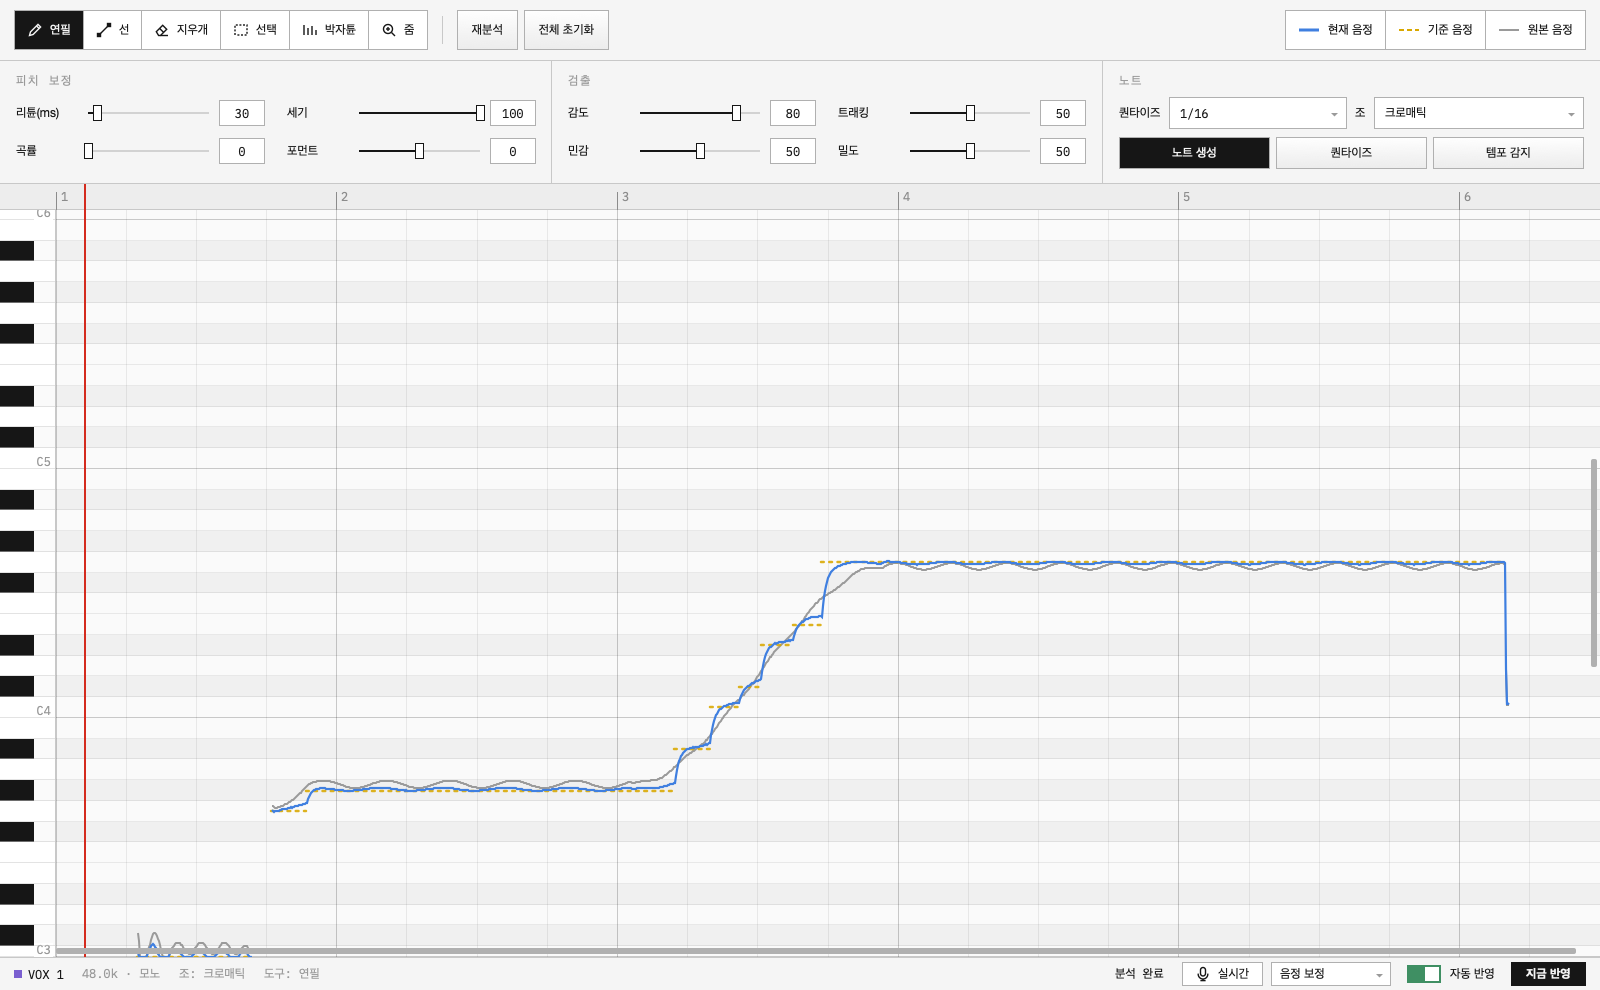Click the 분석 완료 status text
The height and width of the screenshot is (990, 1600).
(1139, 974)
